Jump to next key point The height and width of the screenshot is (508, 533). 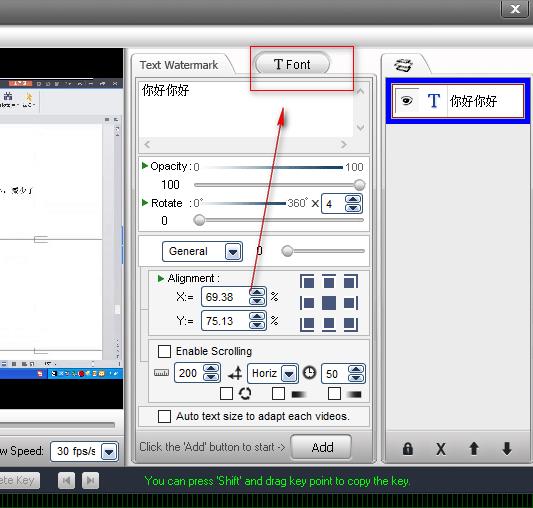coord(90,480)
